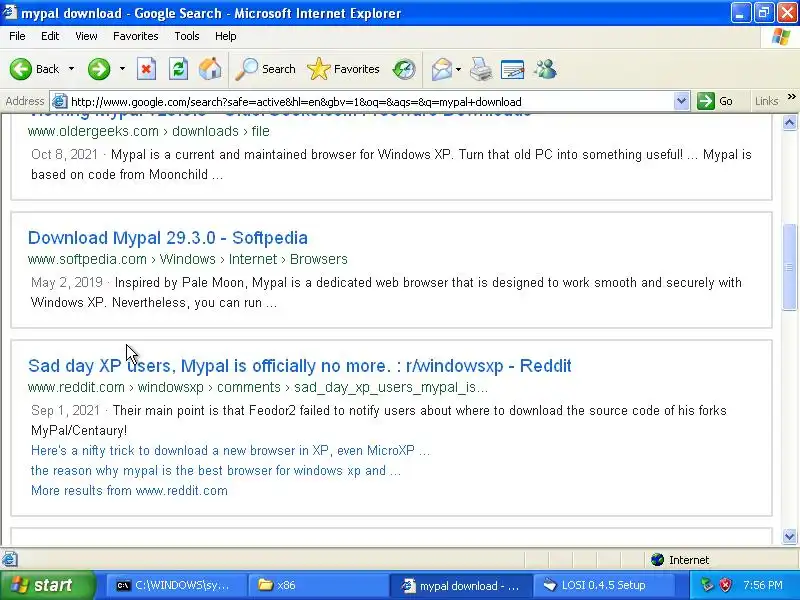Click the Safely Remove Hardware tray icon

[x=707, y=585]
